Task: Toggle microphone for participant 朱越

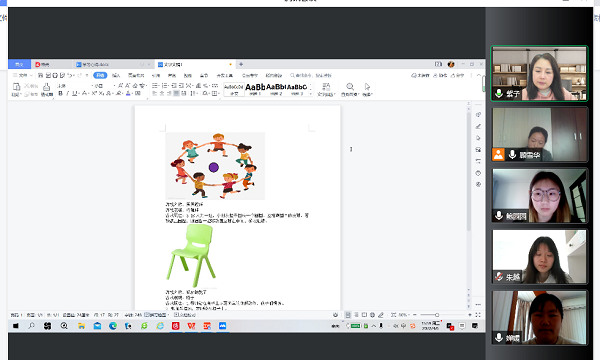Action: coord(498,276)
